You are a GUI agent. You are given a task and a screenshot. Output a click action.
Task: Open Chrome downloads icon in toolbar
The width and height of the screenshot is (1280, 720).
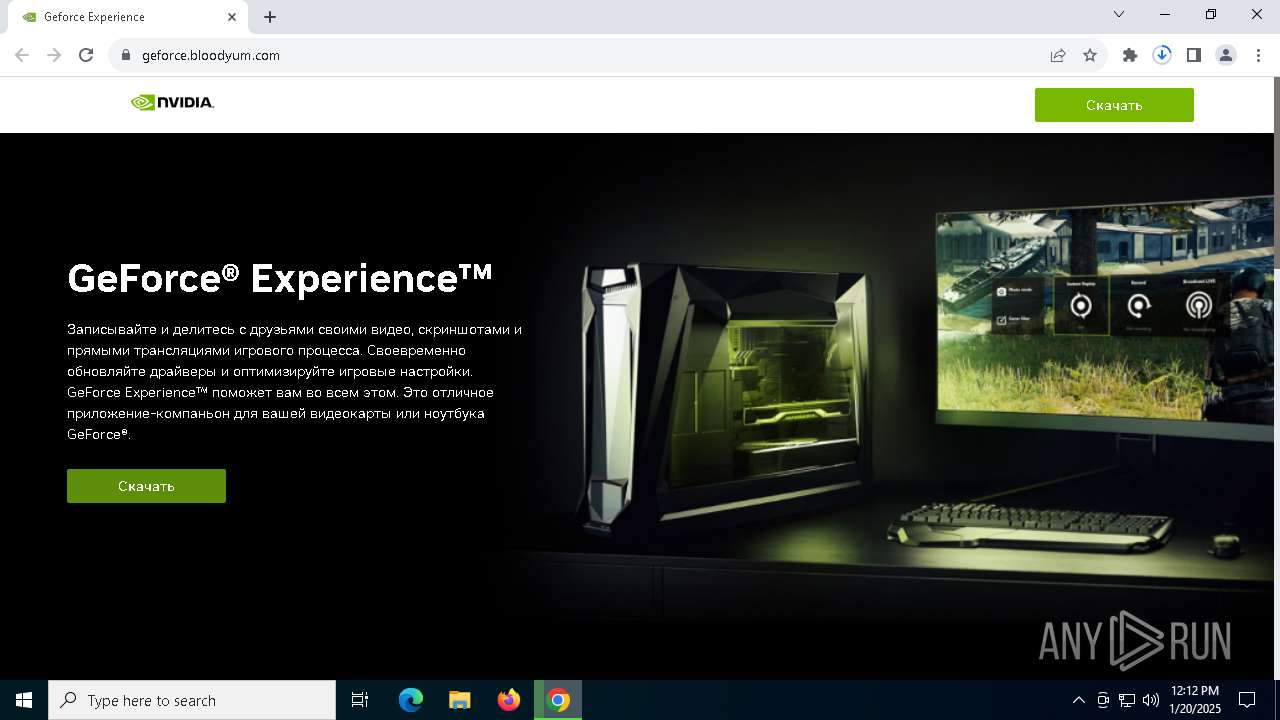click(1162, 56)
